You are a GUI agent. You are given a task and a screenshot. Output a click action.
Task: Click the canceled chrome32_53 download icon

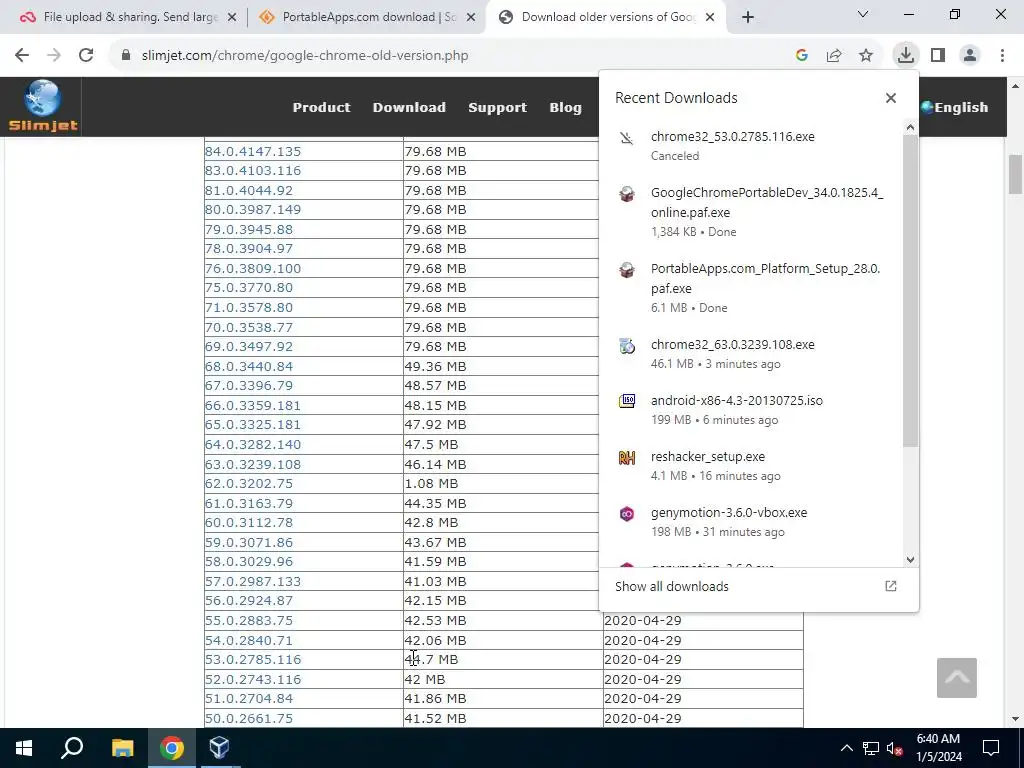click(627, 138)
